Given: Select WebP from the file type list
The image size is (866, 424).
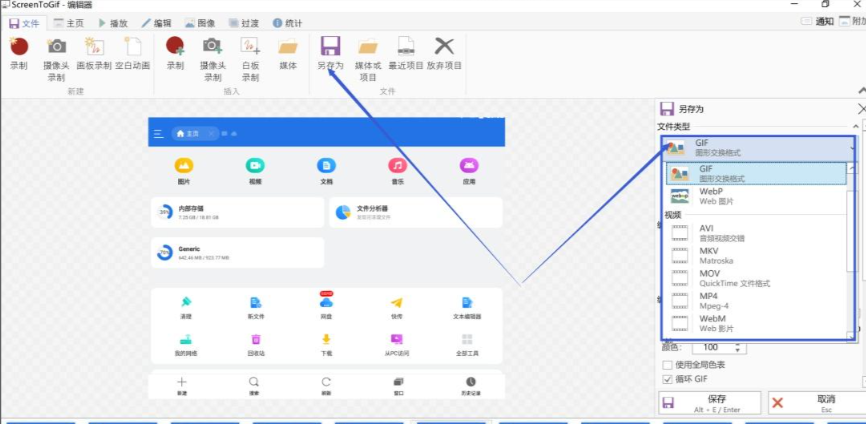Looking at the screenshot, I should pyautogui.click(x=710, y=196).
